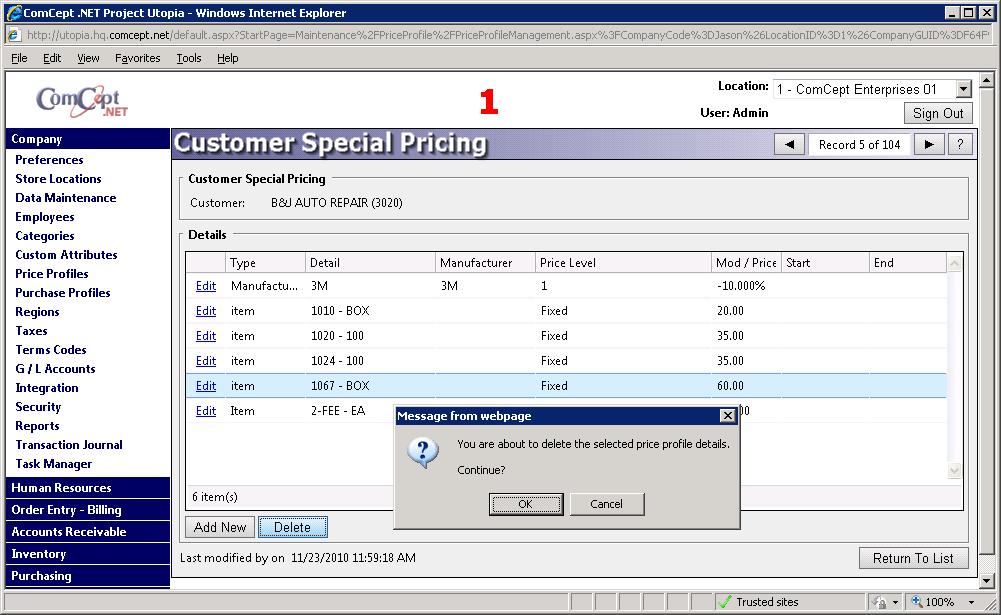The image size is (1001, 615).
Task: Click the Internet Explorer page icon in title bar
Action: pyautogui.click(x=15, y=13)
